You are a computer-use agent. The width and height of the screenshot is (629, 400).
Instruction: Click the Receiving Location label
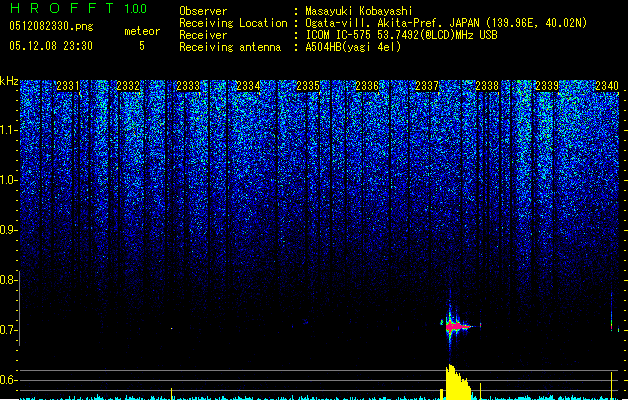click(233, 23)
